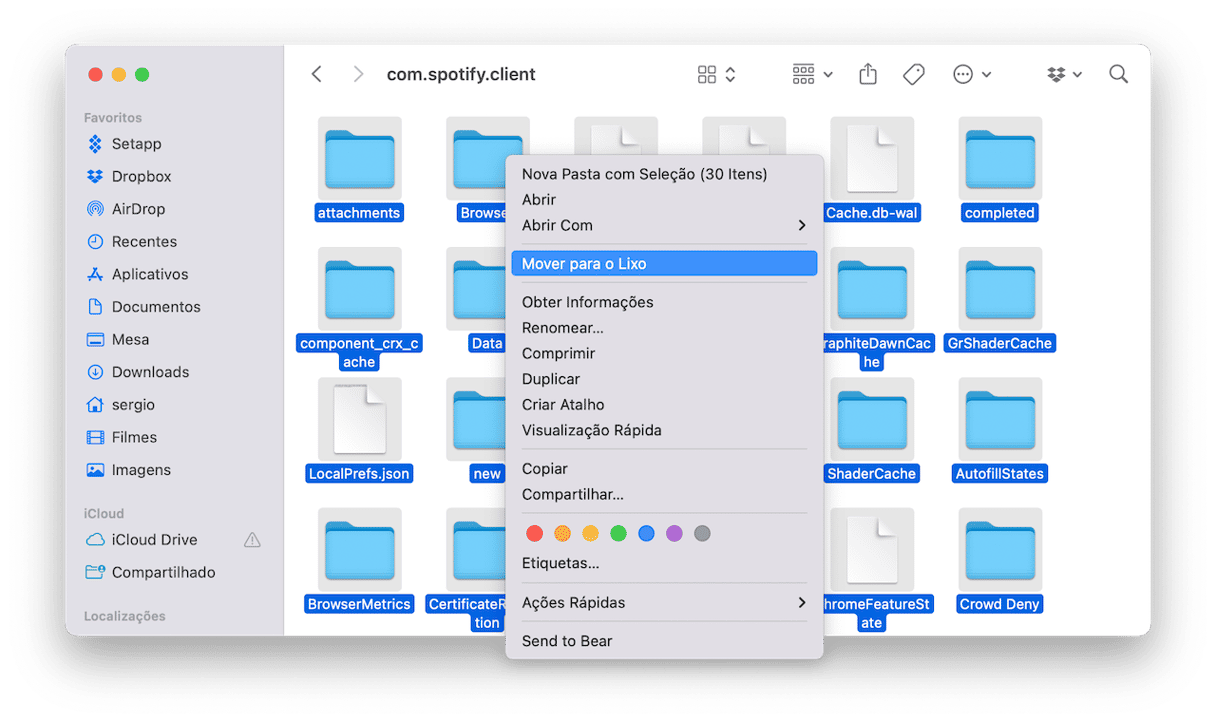
Task: Choose Etiquetas... in the context menu
Action: coord(664,564)
